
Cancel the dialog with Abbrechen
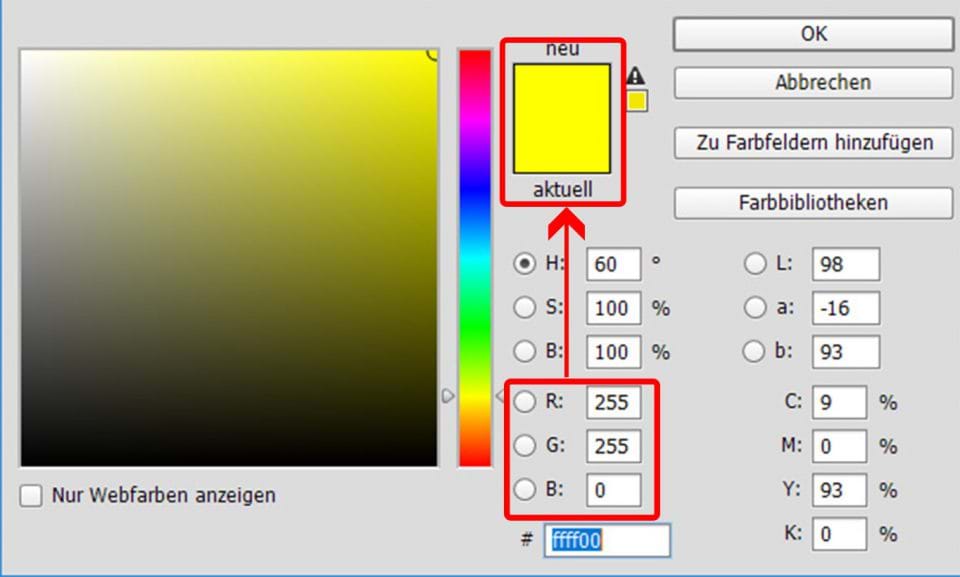click(x=812, y=82)
